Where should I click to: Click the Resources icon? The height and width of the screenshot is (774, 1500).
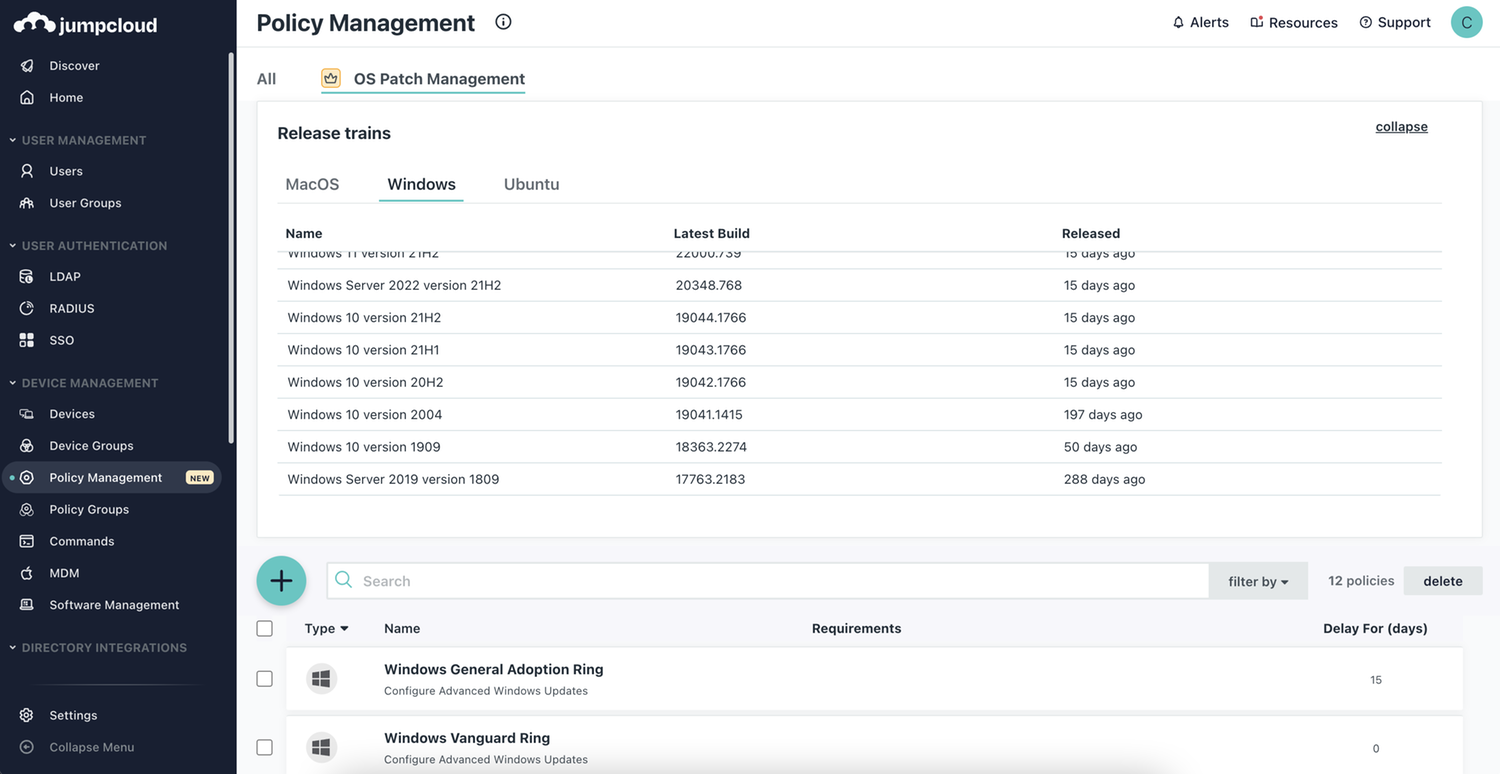1257,22
